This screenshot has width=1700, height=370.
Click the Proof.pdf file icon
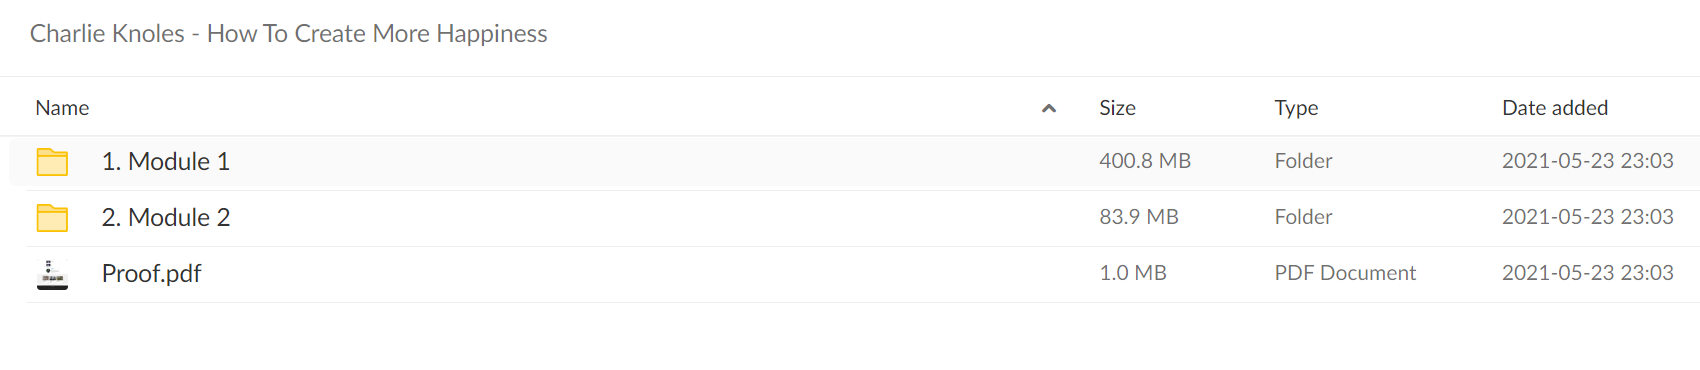tap(52, 274)
